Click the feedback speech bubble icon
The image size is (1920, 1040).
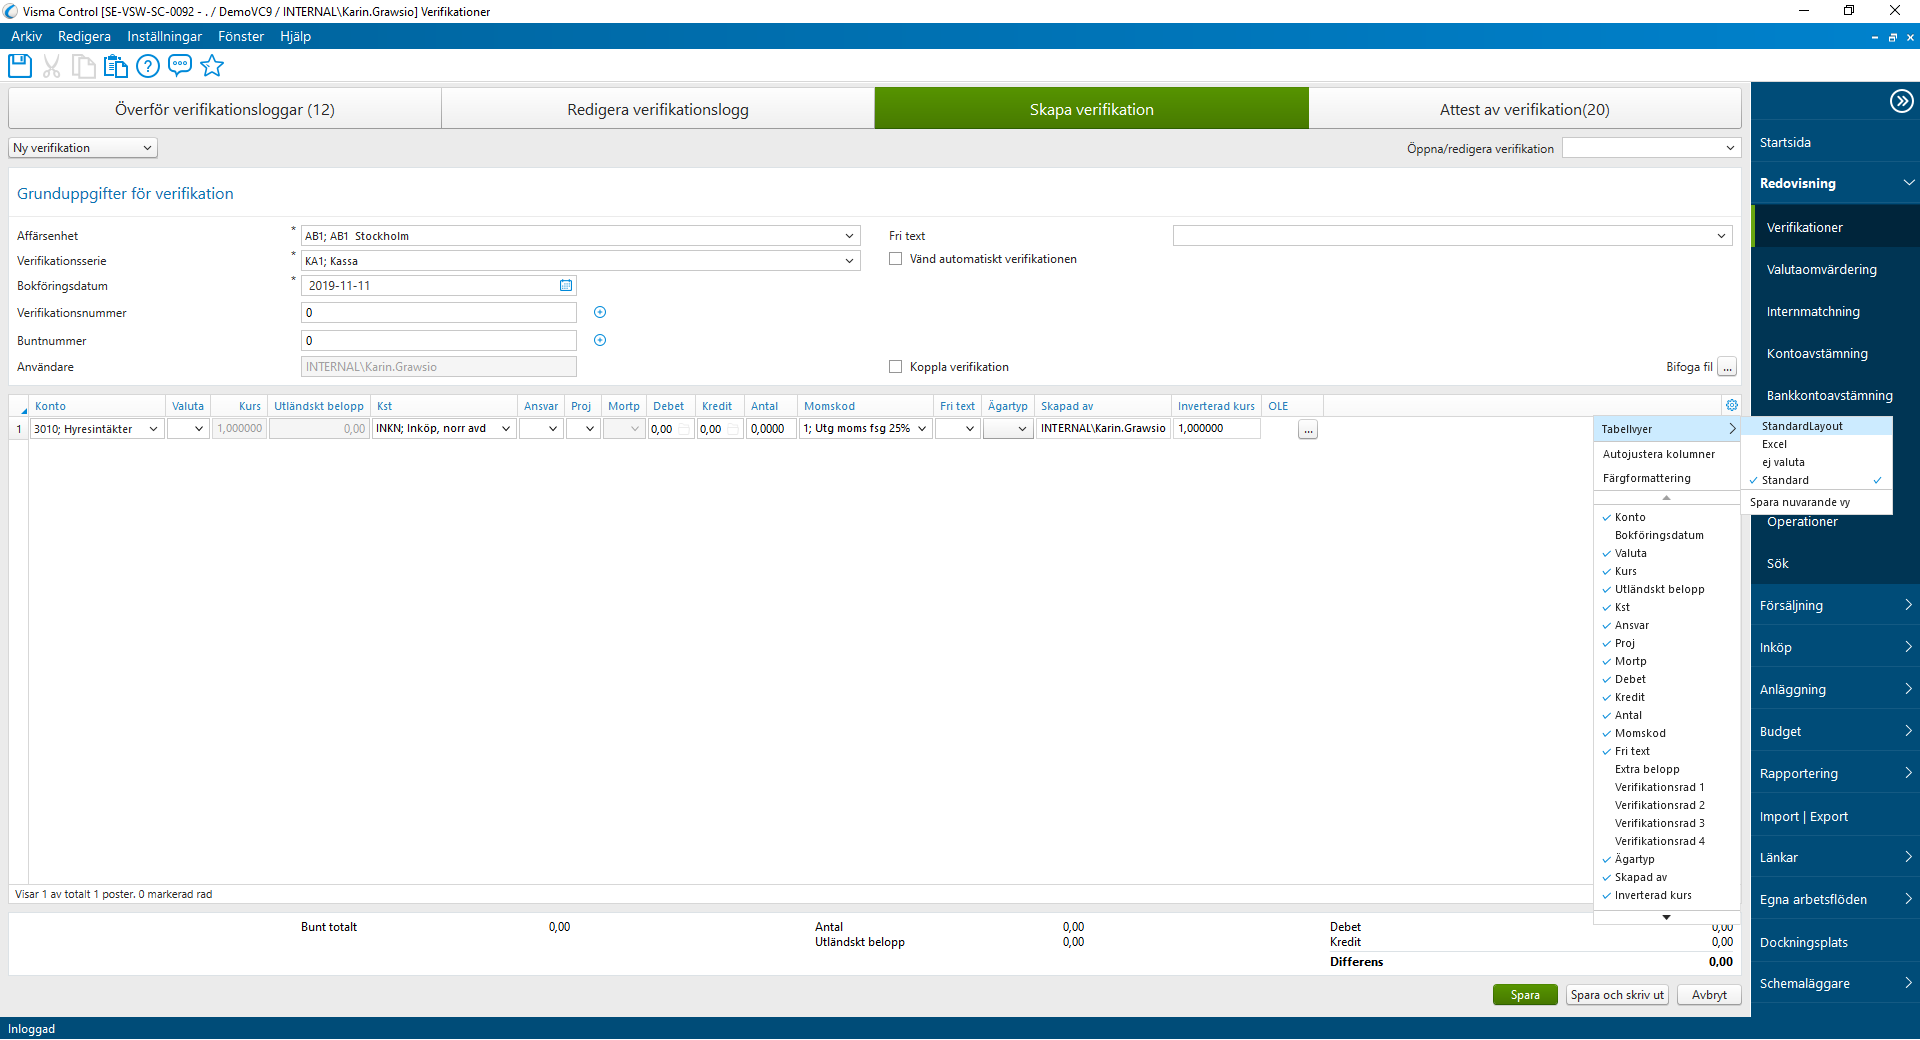click(x=180, y=66)
